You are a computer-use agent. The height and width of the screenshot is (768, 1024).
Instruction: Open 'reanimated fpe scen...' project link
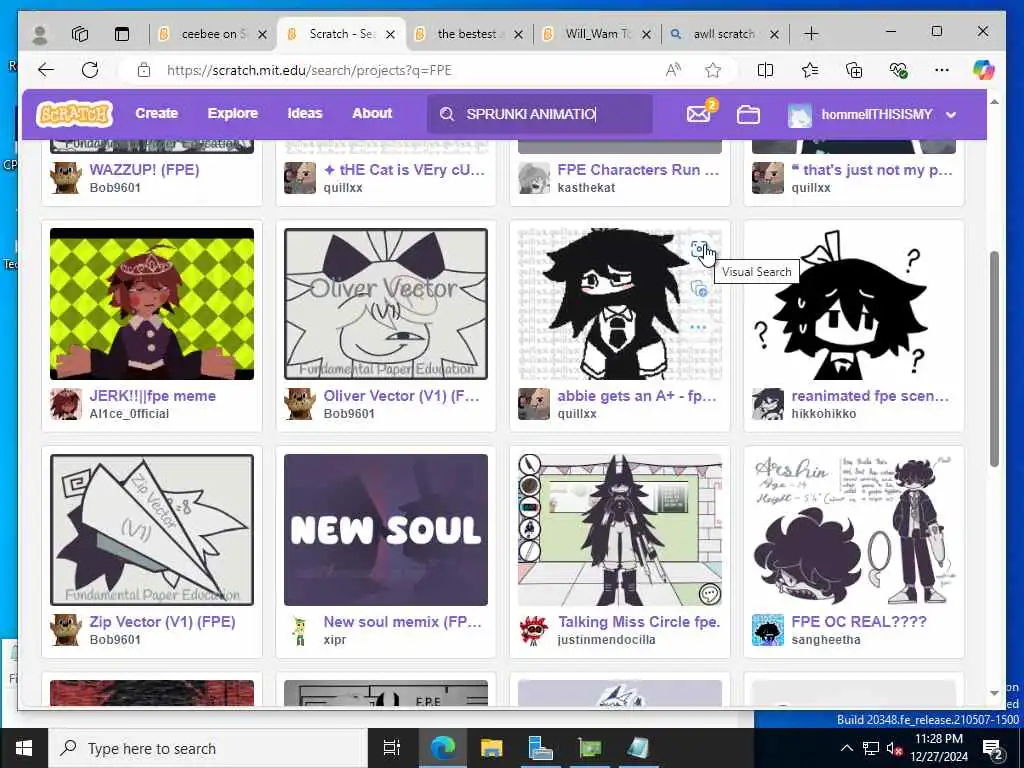[870, 396]
